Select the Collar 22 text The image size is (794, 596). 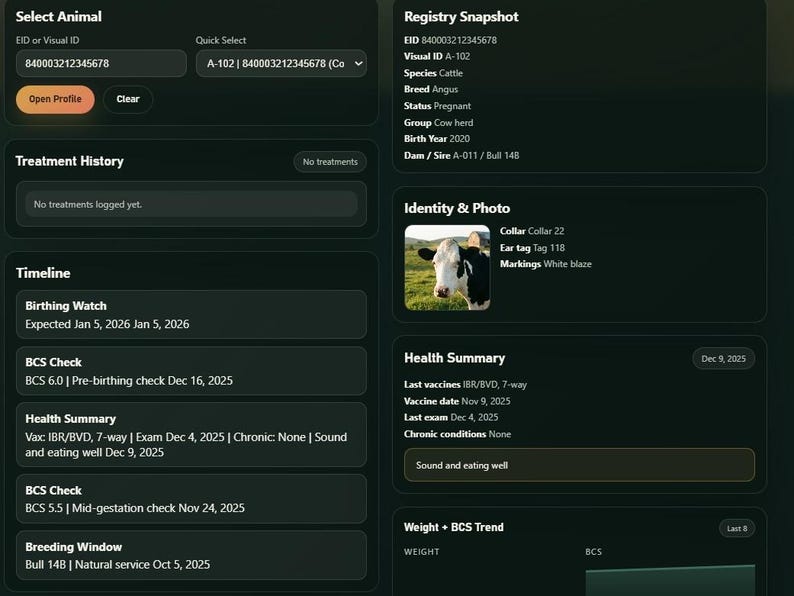[532, 231]
